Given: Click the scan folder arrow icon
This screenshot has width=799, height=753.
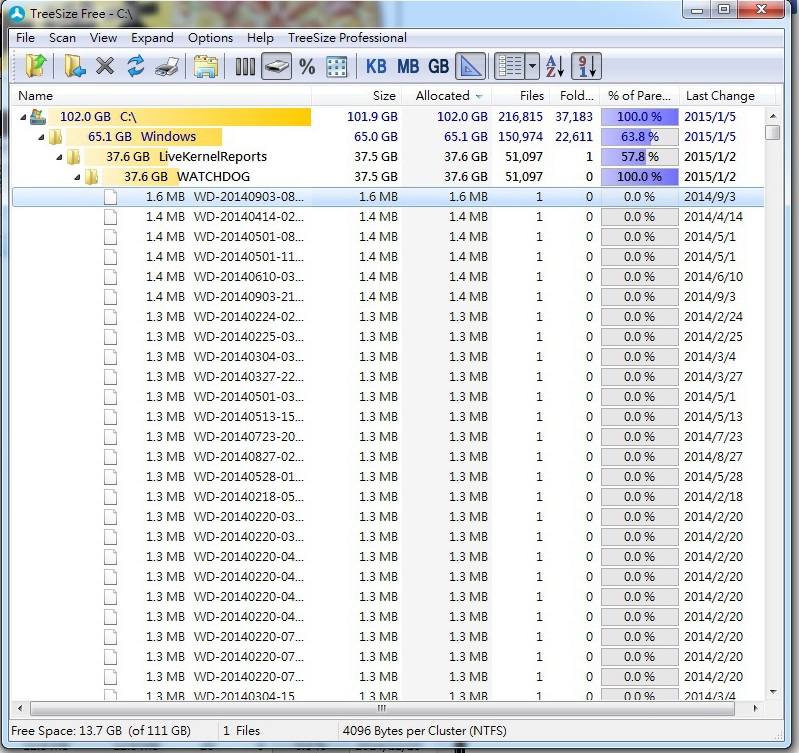Looking at the screenshot, I should point(74,67).
